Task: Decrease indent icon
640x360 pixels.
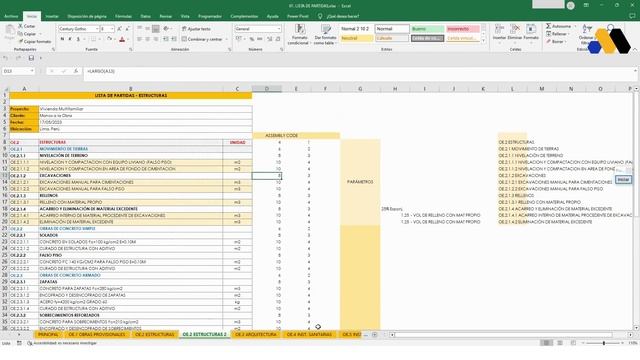Action: point(166,39)
